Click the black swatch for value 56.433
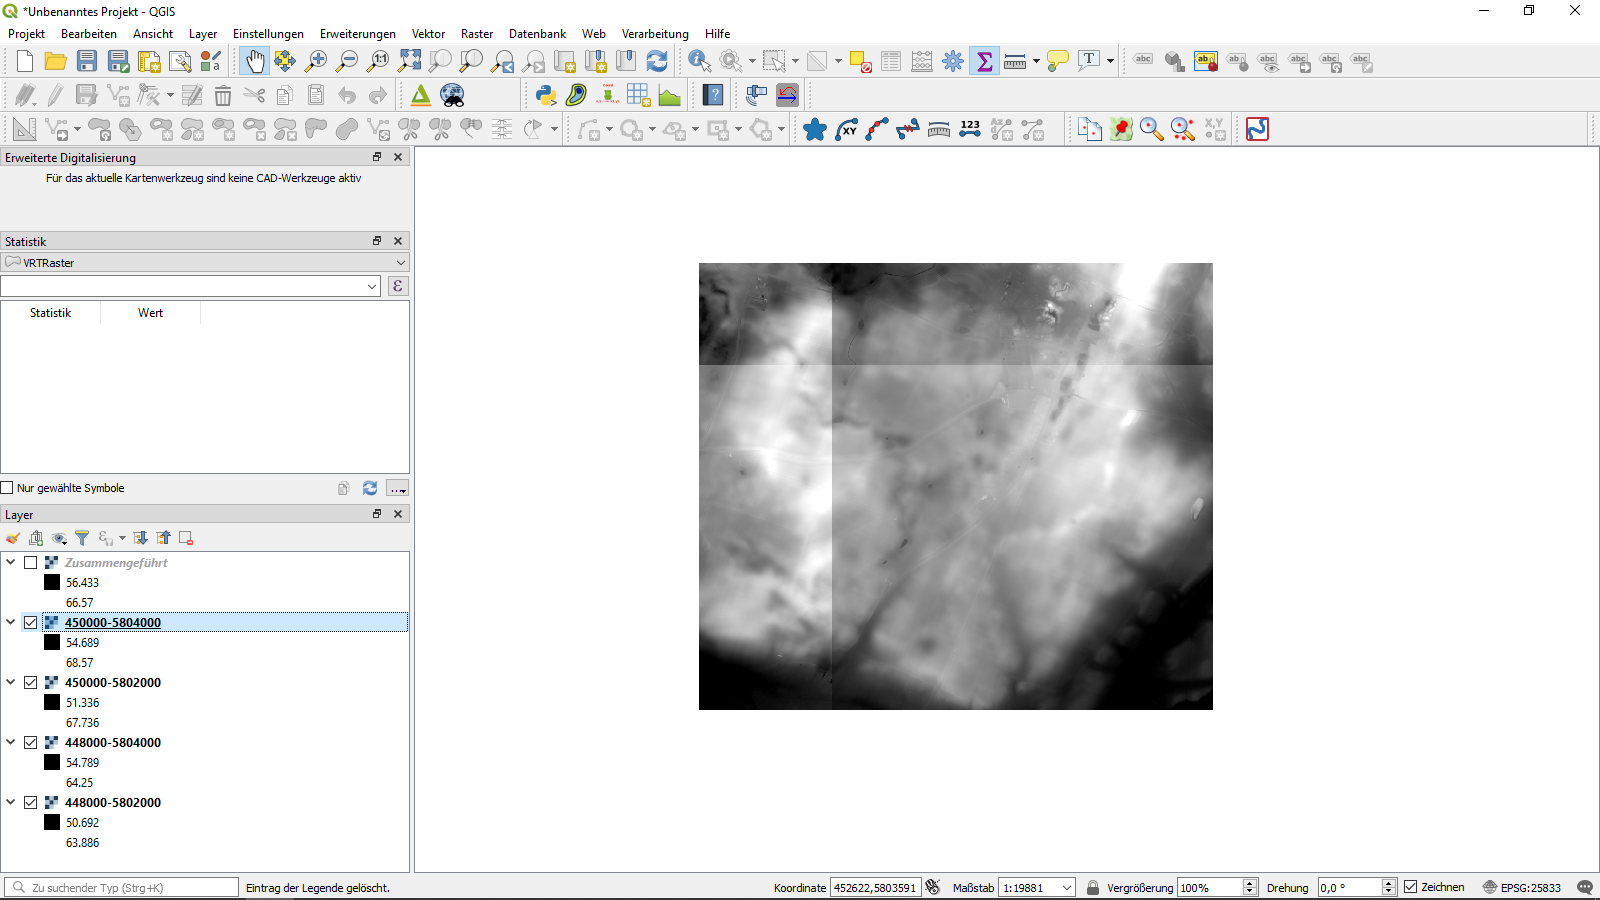Image resolution: width=1600 pixels, height=900 pixels. (x=52, y=583)
